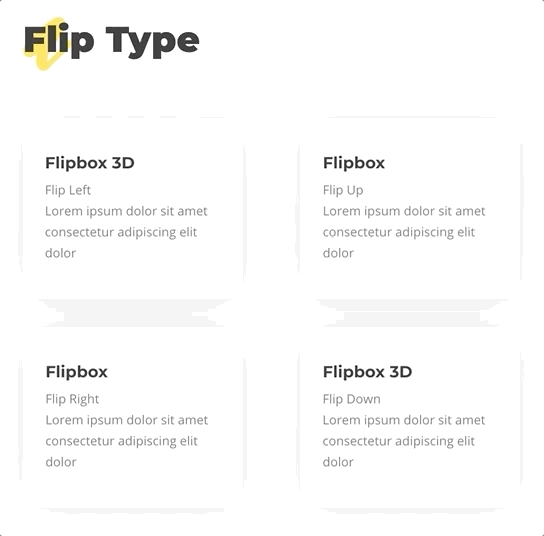Click "consectetur adipiscing elit" in Flip Up card
544x536 pixels.
399,232
